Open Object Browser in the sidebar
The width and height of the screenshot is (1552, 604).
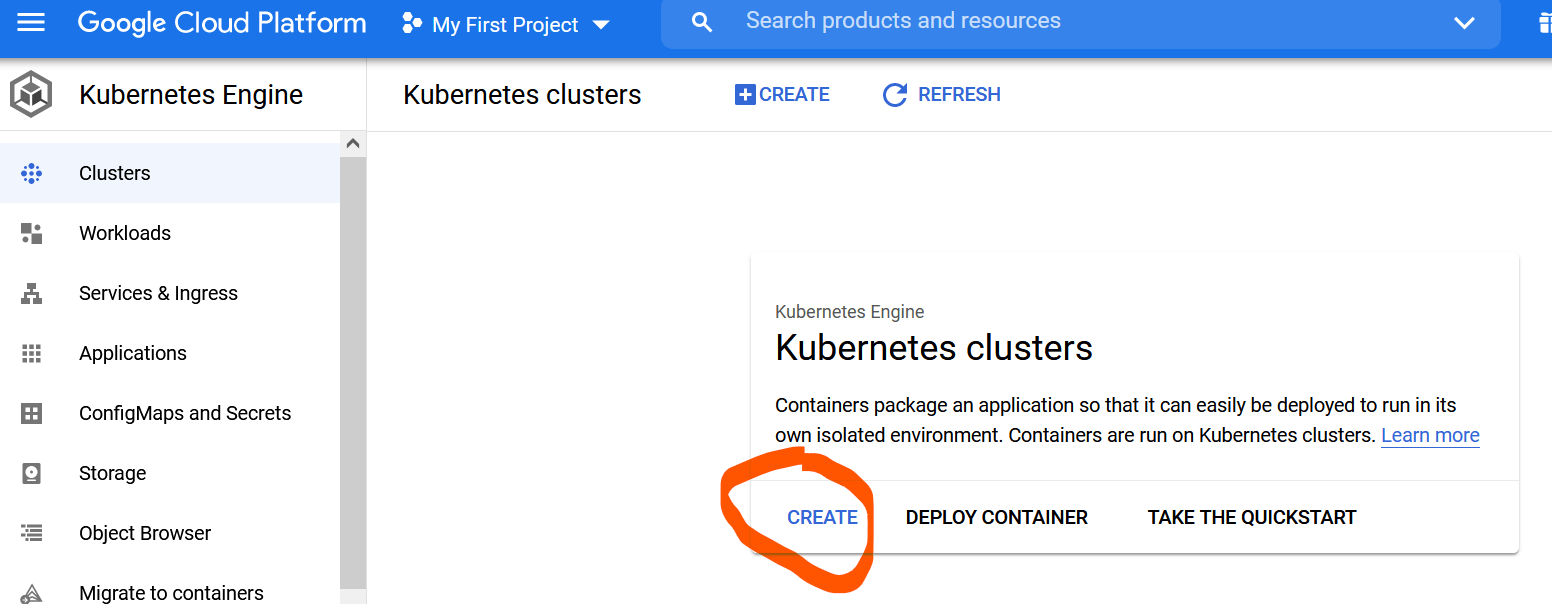(x=170, y=533)
